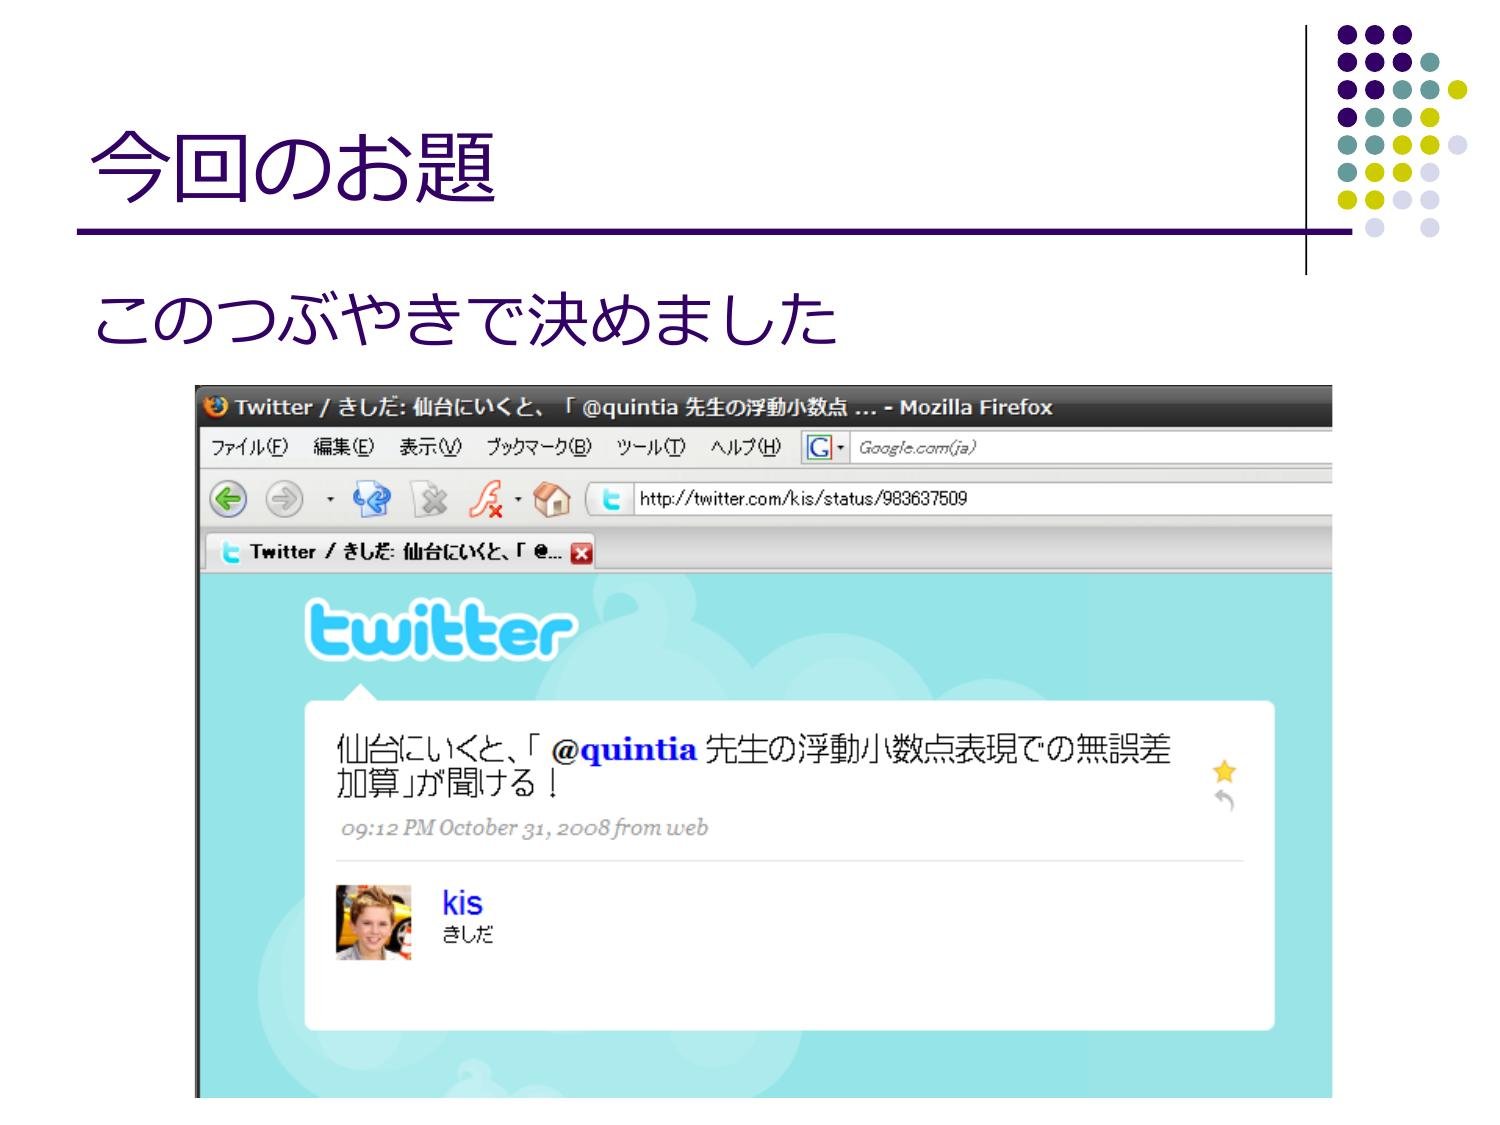Click the kis profile avatar photo
The width and height of the screenshot is (1500, 1125).
(373, 922)
